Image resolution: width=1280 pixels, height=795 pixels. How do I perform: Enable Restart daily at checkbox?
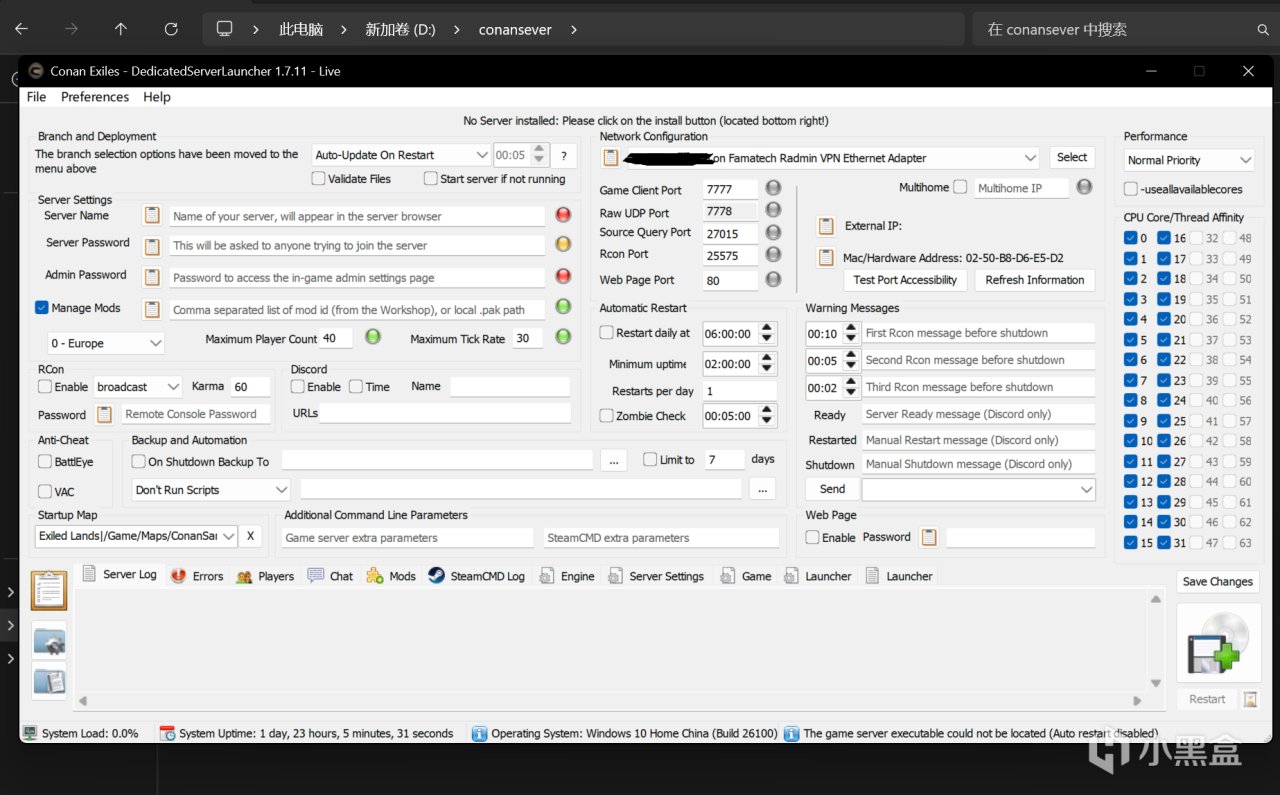coord(607,332)
